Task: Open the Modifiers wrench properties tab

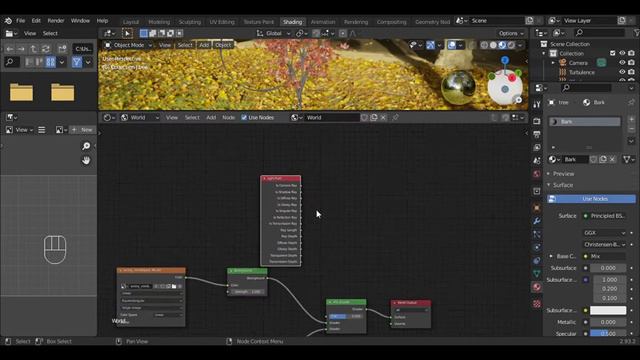Action: (537, 221)
